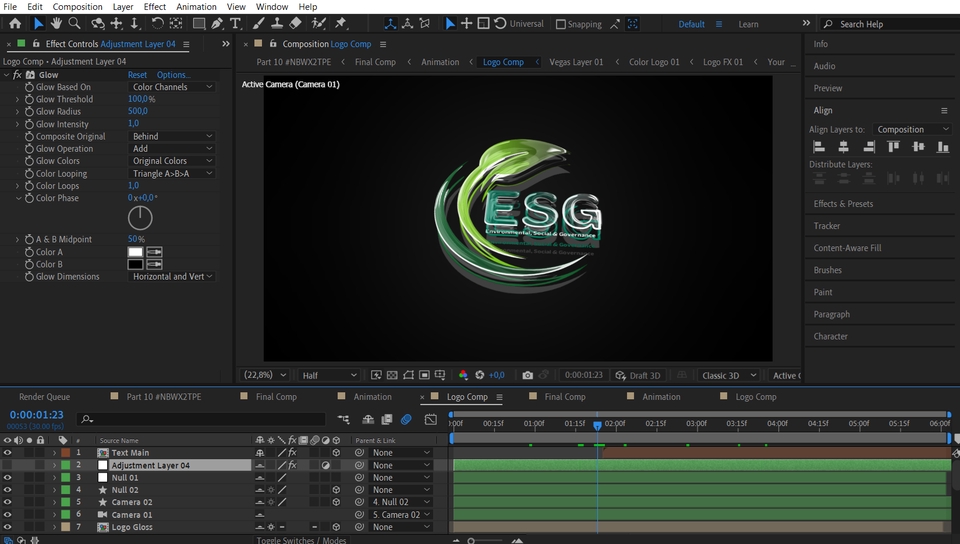
Task: Open the Glow Based On dropdown
Action: (172, 87)
